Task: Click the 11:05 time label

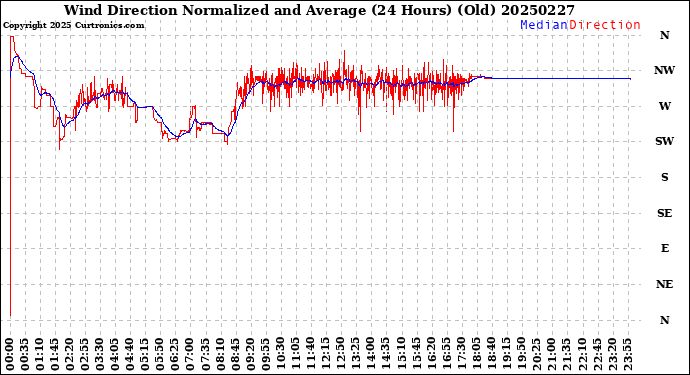Action: pos(296,354)
